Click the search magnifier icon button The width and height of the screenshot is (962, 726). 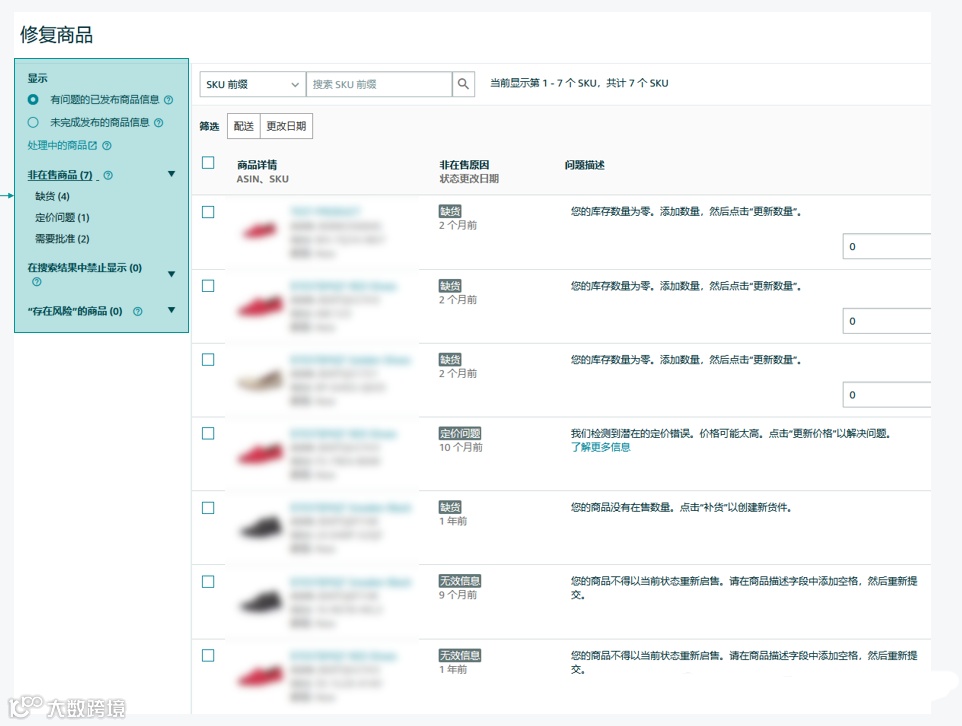tap(463, 84)
